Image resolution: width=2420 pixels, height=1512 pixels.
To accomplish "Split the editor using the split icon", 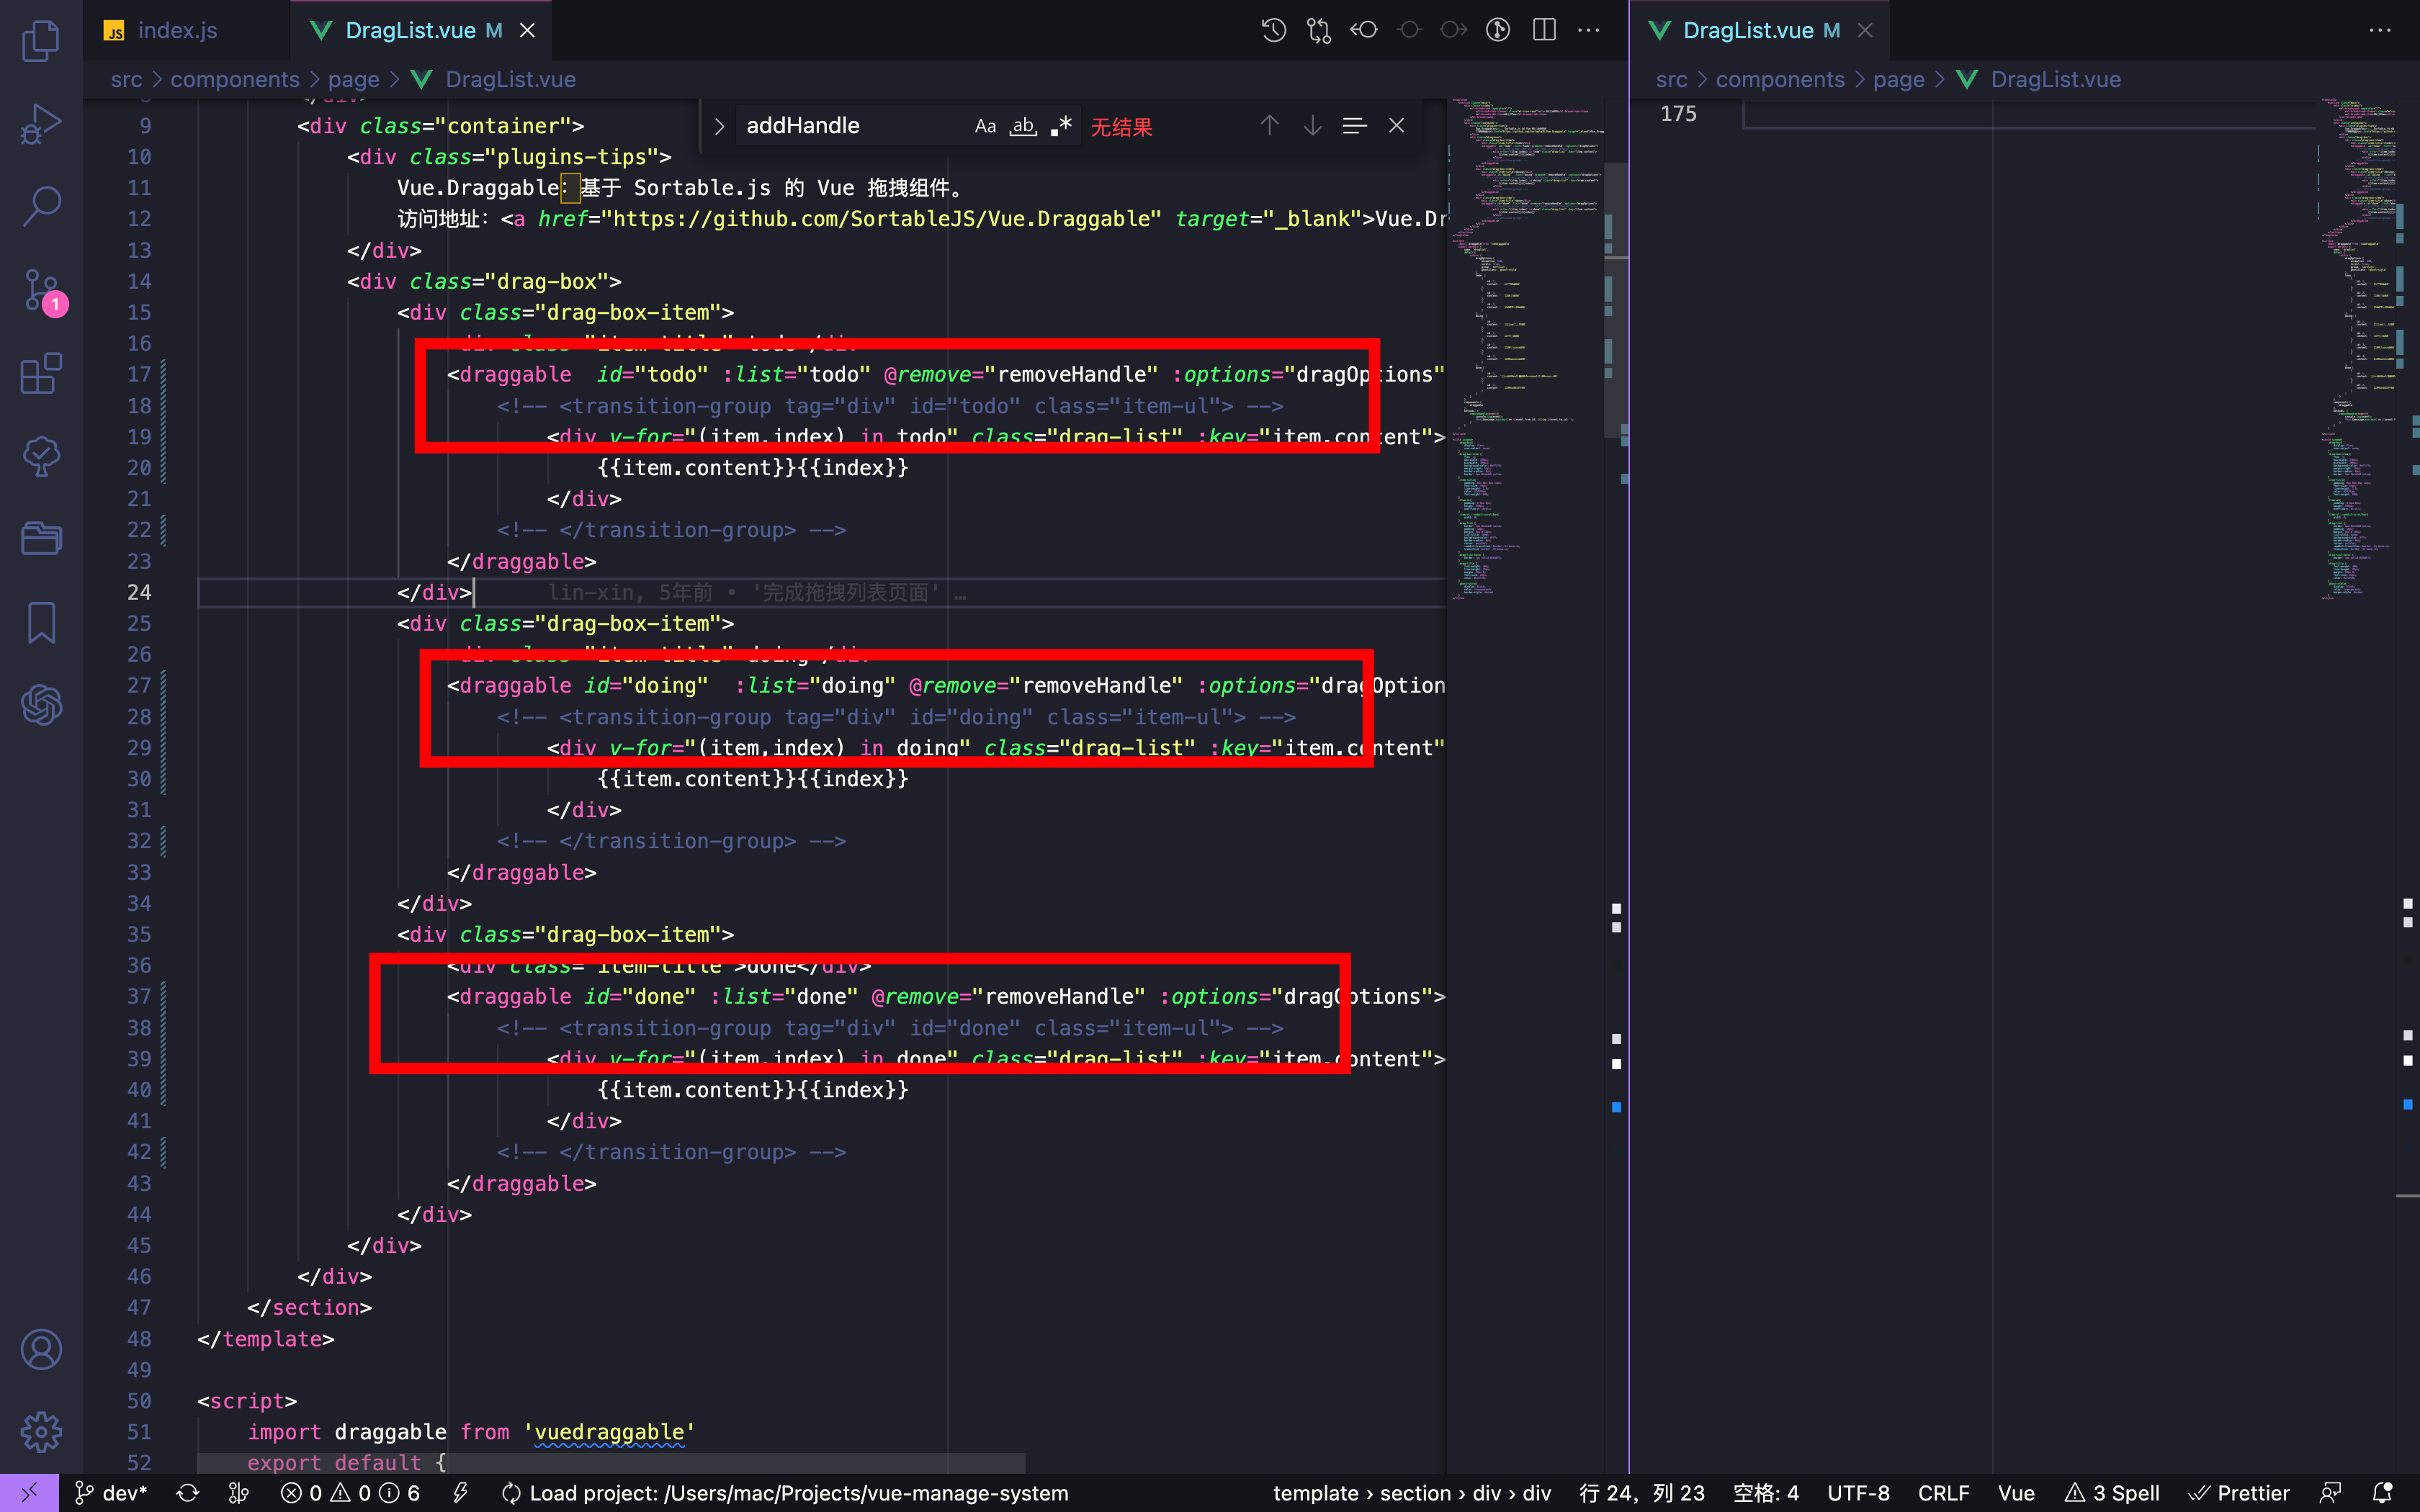I will pos(1543,29).
